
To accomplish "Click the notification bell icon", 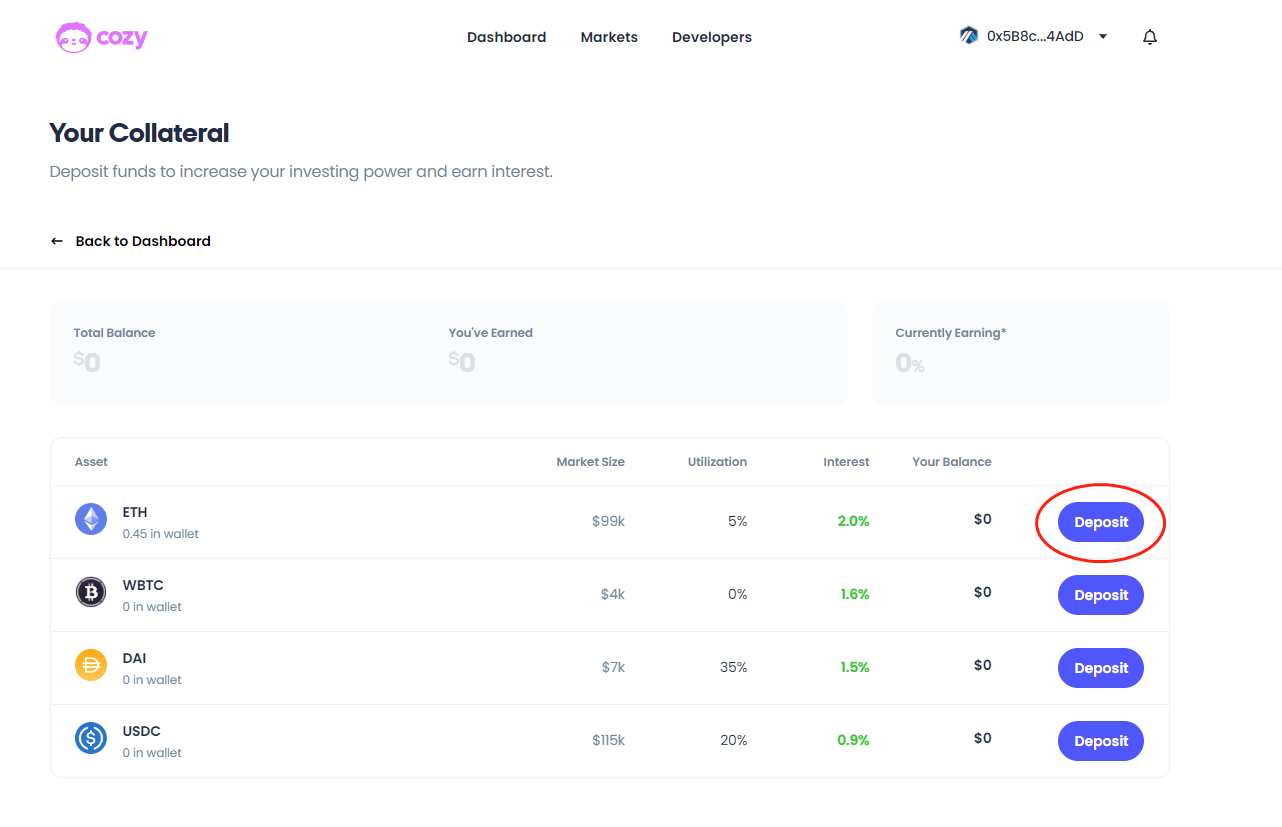I will coord(1150,37).
